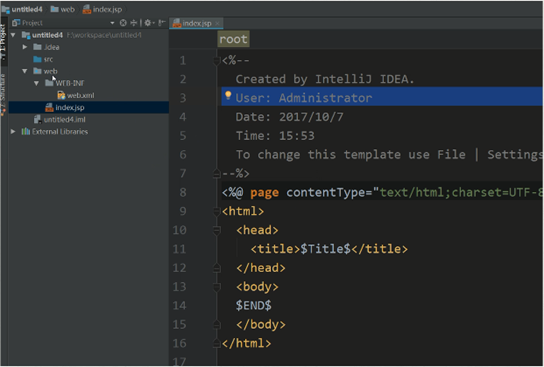This screenshot has height=367, width=544.
Task: Click untitled4 in the breadcrumb navigation bar
Action: click(27, 9)
